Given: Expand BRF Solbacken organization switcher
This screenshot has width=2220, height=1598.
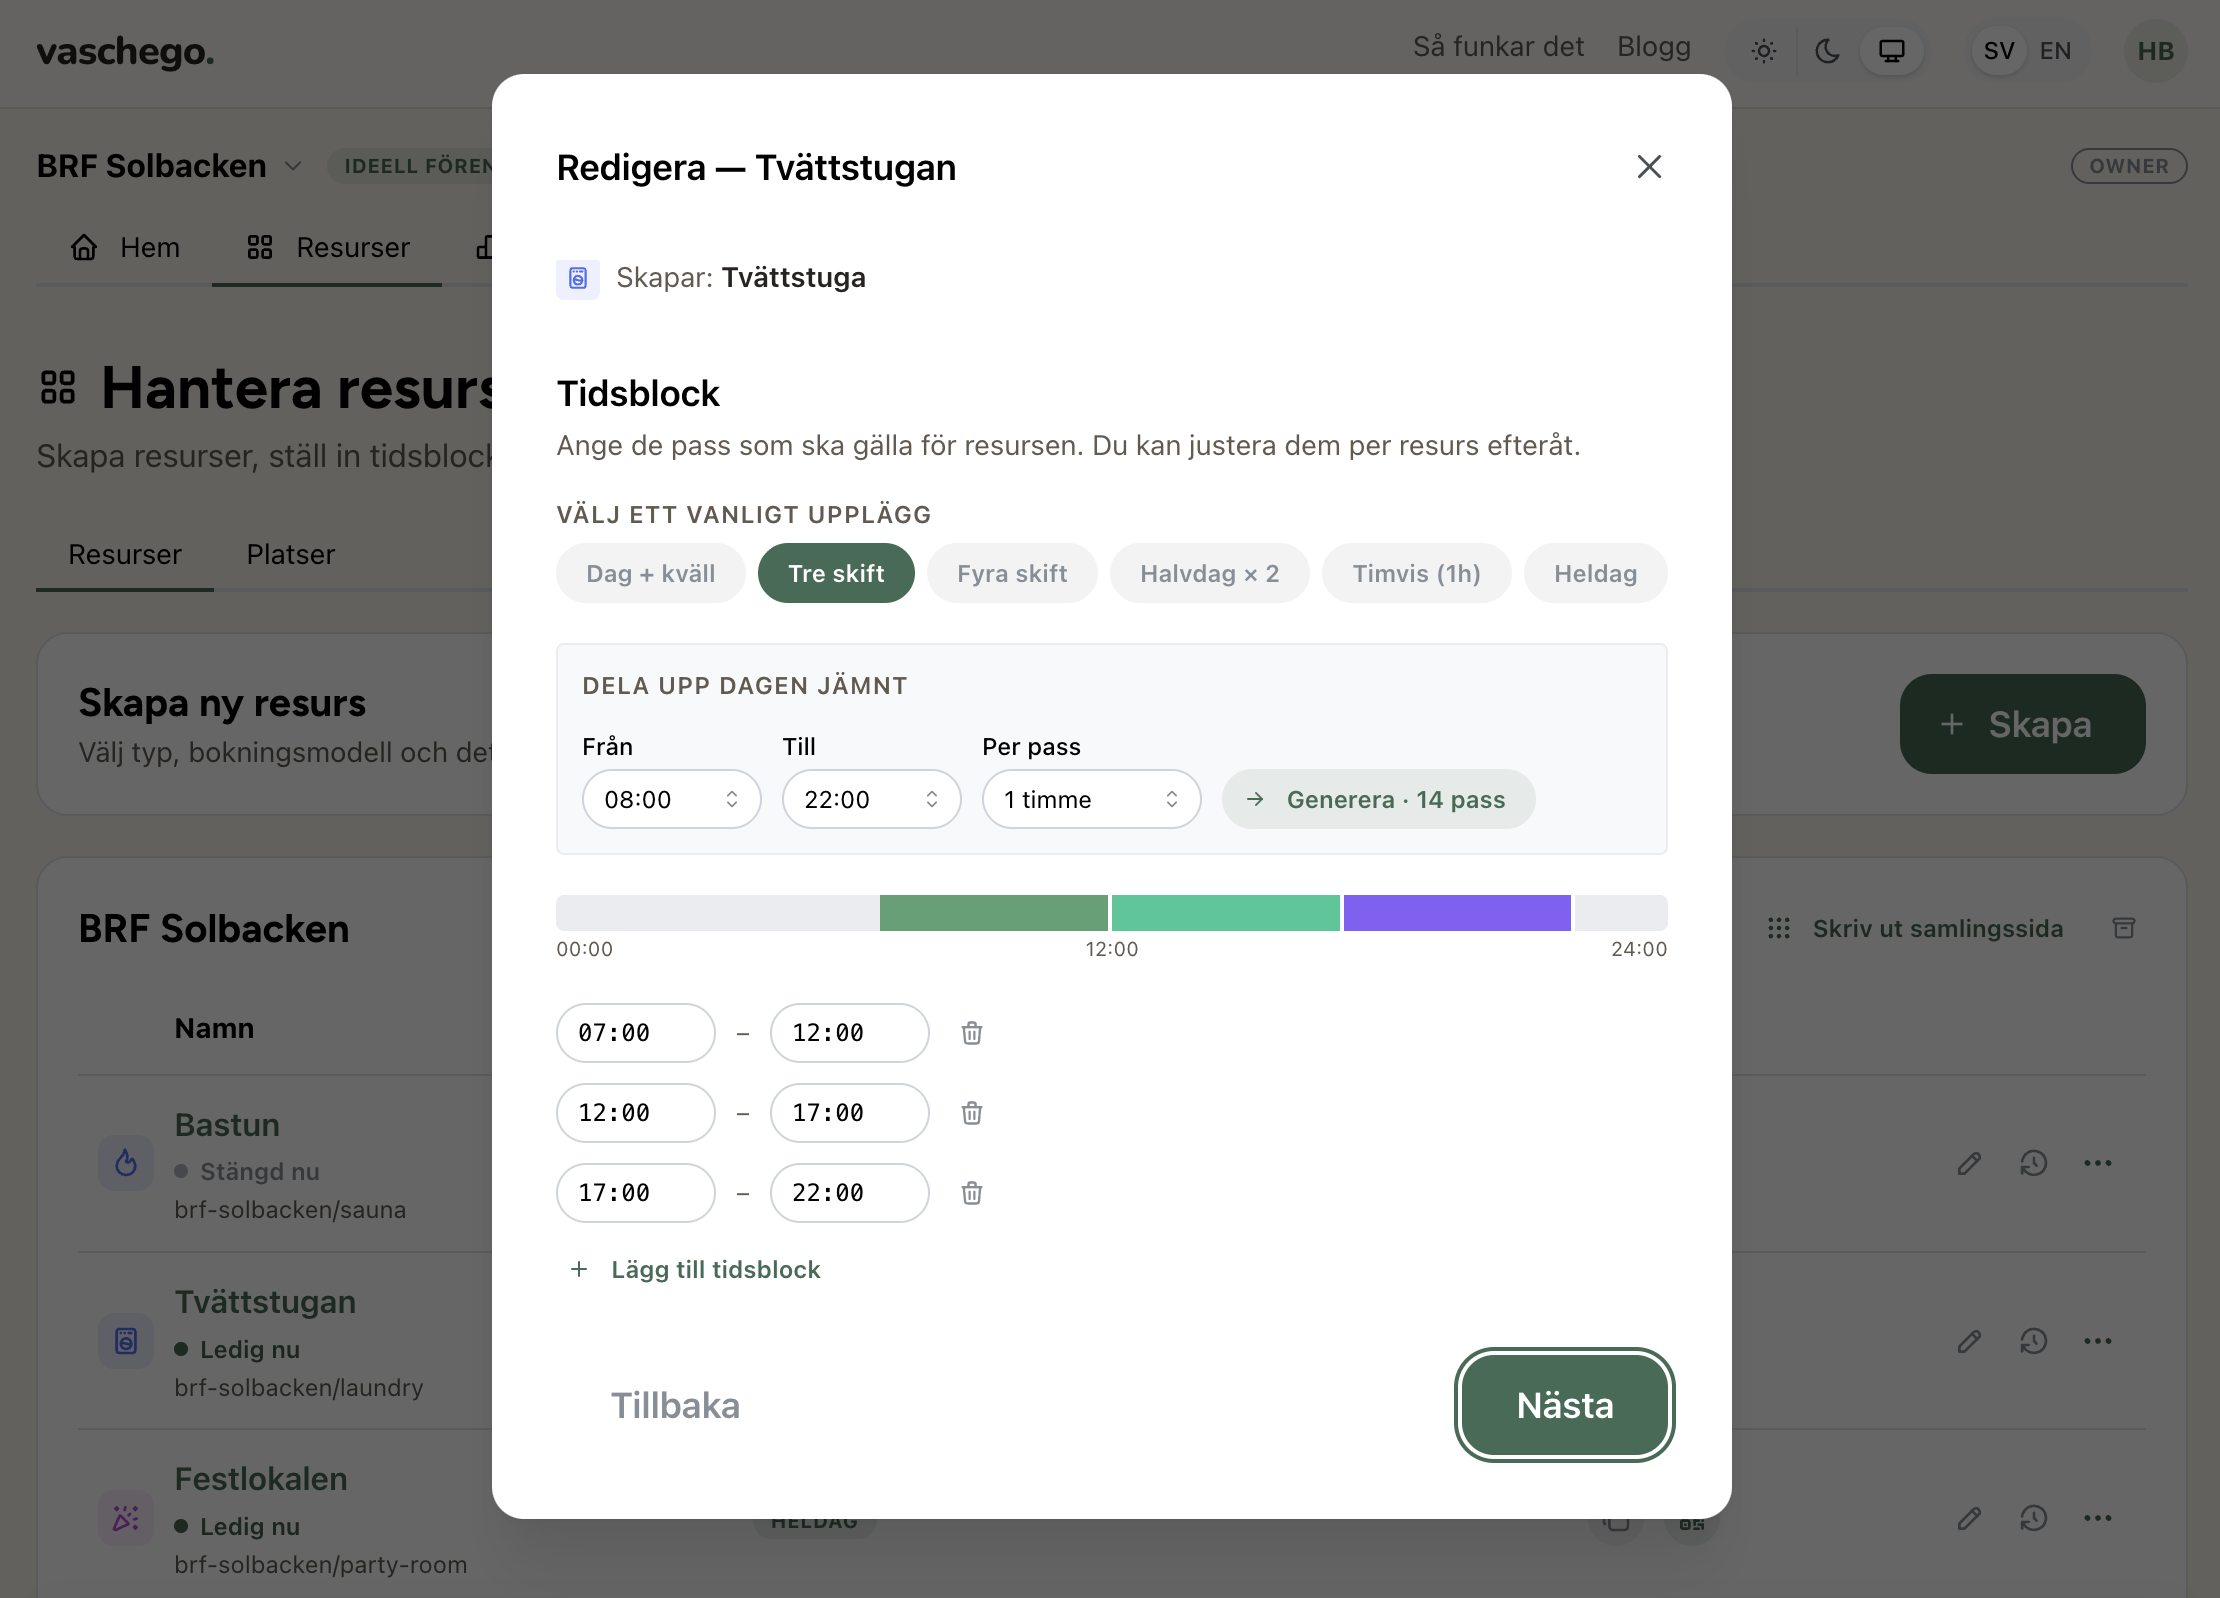Looking at the screenshot, I should (x=169, y=166).
